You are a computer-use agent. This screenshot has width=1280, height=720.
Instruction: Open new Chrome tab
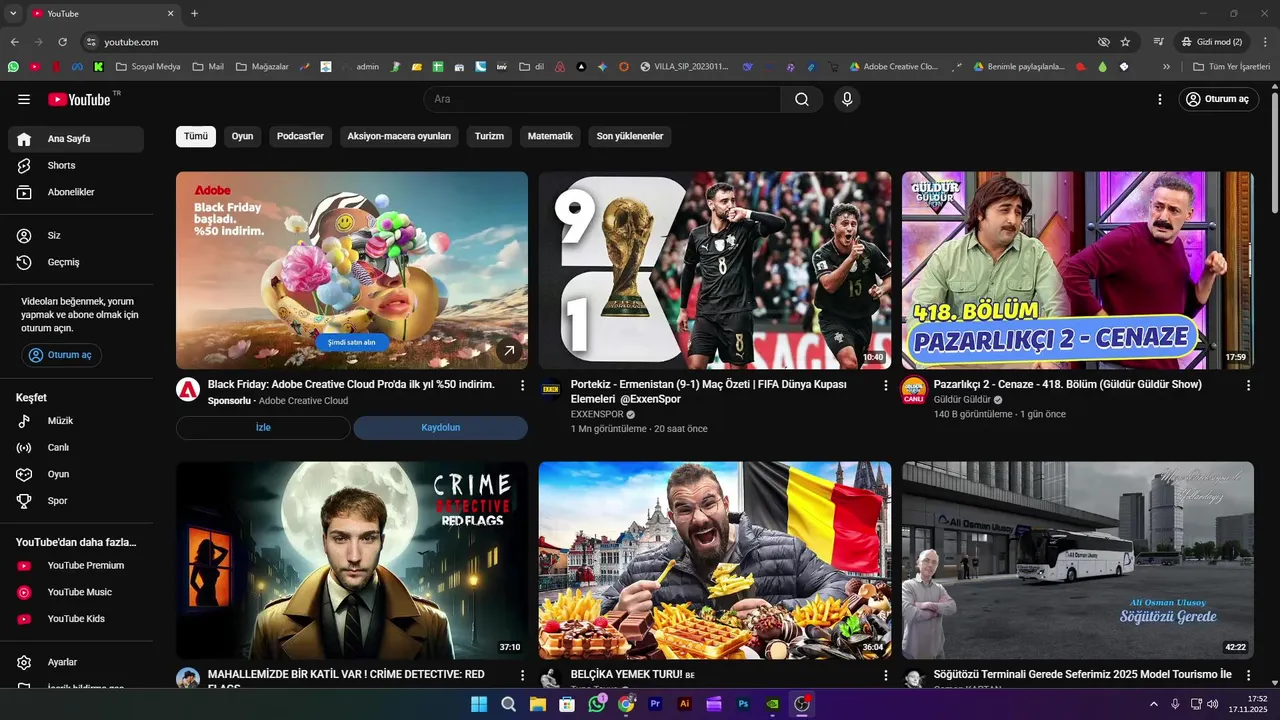click(194, 14)
